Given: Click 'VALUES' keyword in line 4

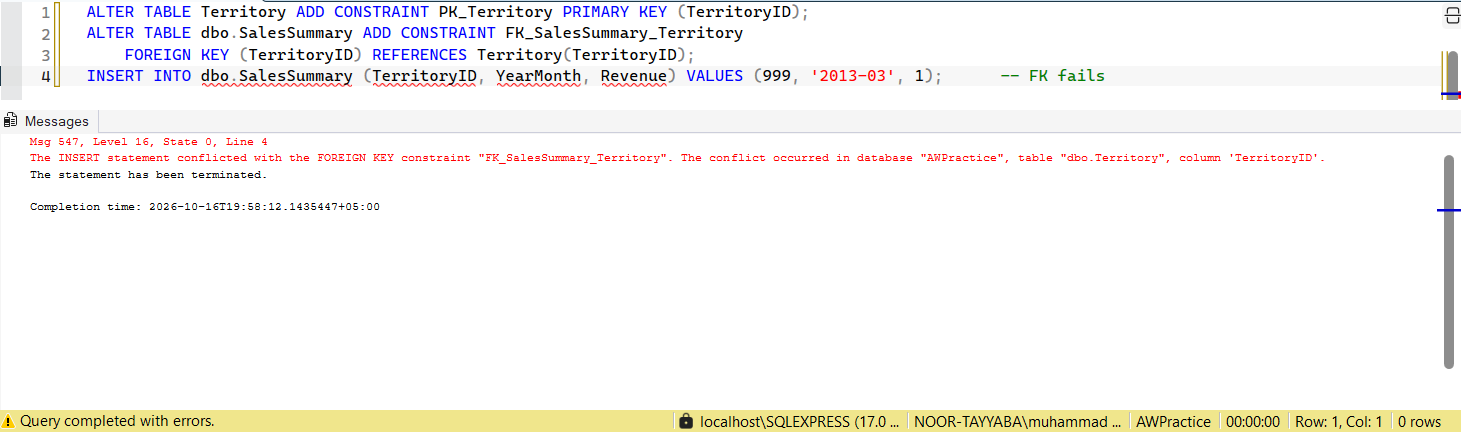Looking at the screenshot, I should [714, 76].
